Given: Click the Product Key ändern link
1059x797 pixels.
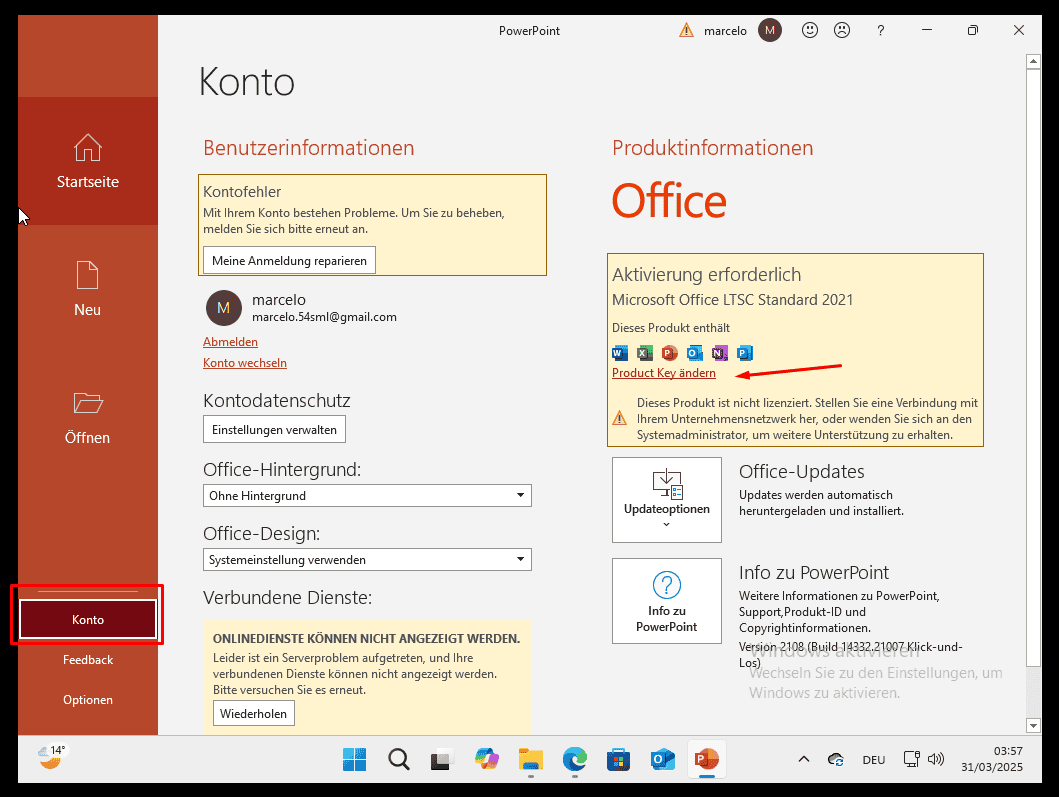Looking at the screenshot, I should click(664, 373).
